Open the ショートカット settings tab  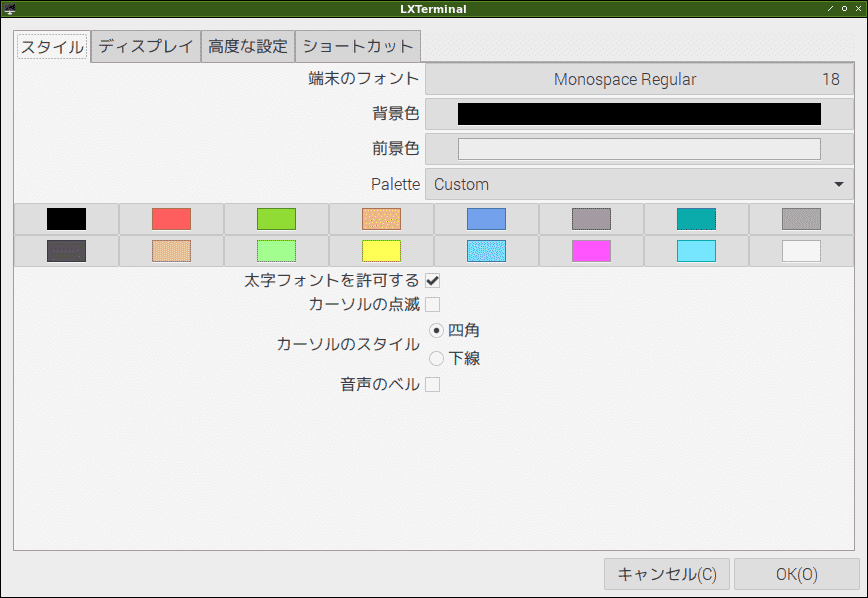click(357, 46)
